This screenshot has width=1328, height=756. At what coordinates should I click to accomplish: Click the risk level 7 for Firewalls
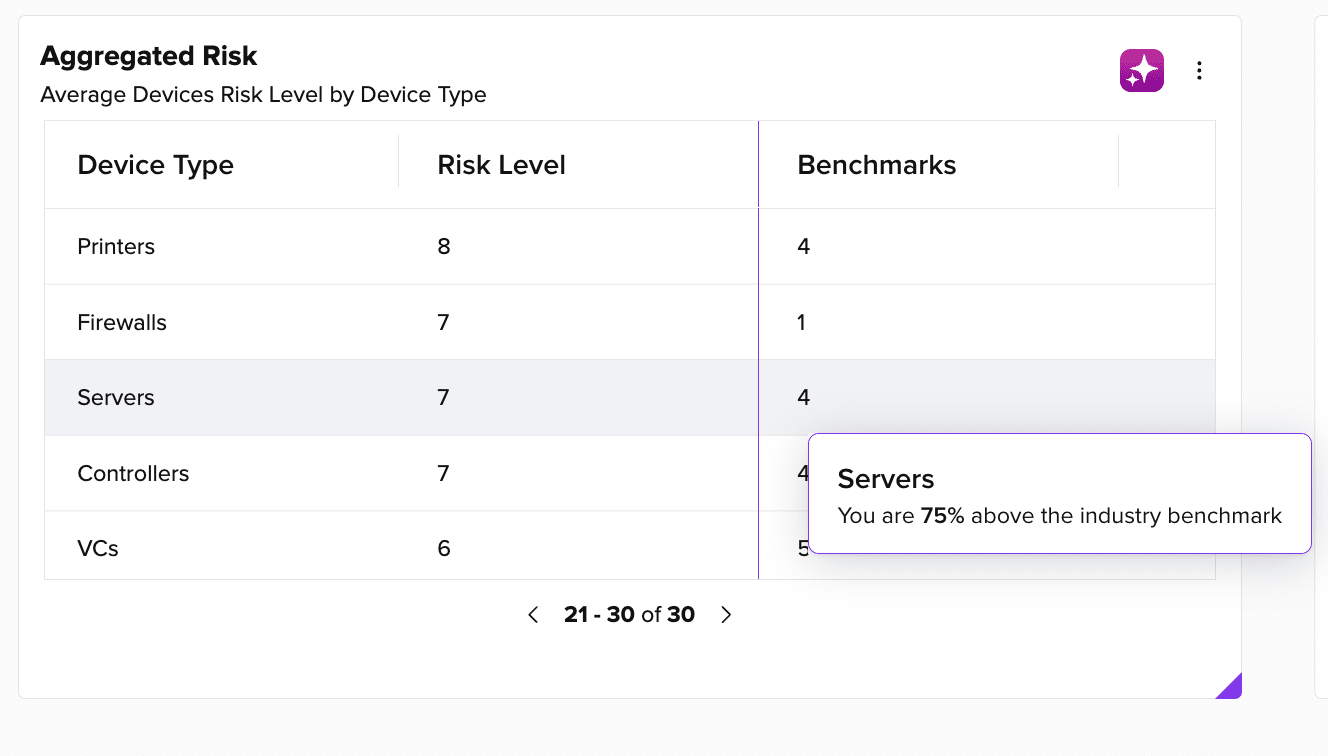click(443, 322)
